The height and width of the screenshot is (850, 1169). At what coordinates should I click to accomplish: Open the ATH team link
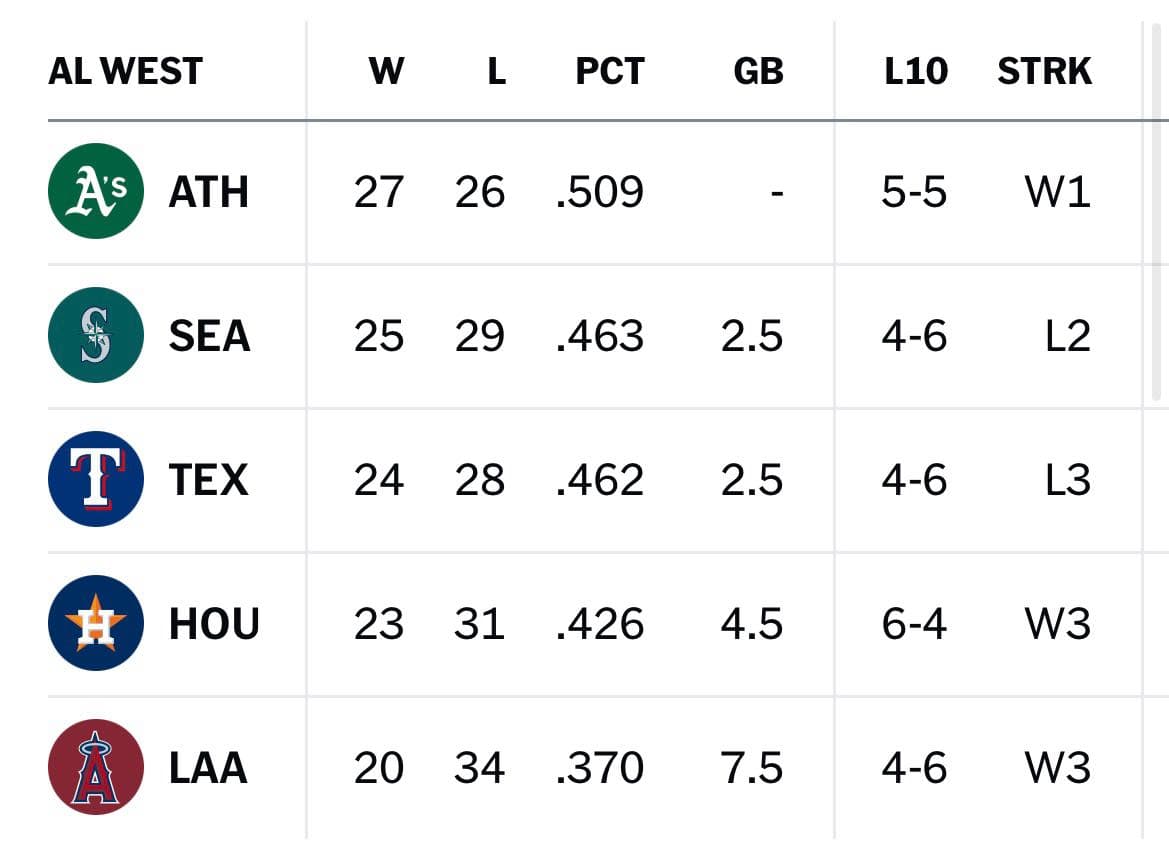point(208,192)
